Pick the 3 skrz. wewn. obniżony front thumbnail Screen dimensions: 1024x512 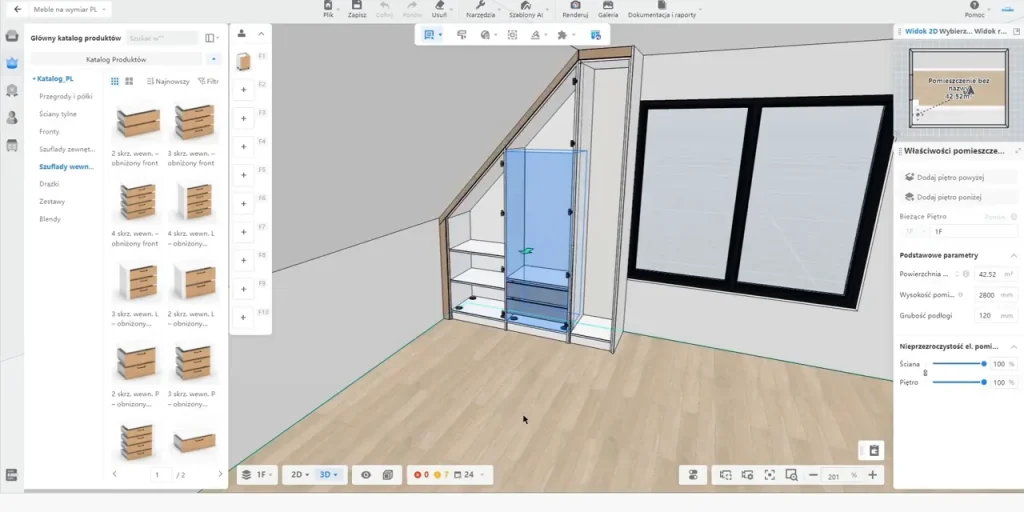[x=193, y=121]
